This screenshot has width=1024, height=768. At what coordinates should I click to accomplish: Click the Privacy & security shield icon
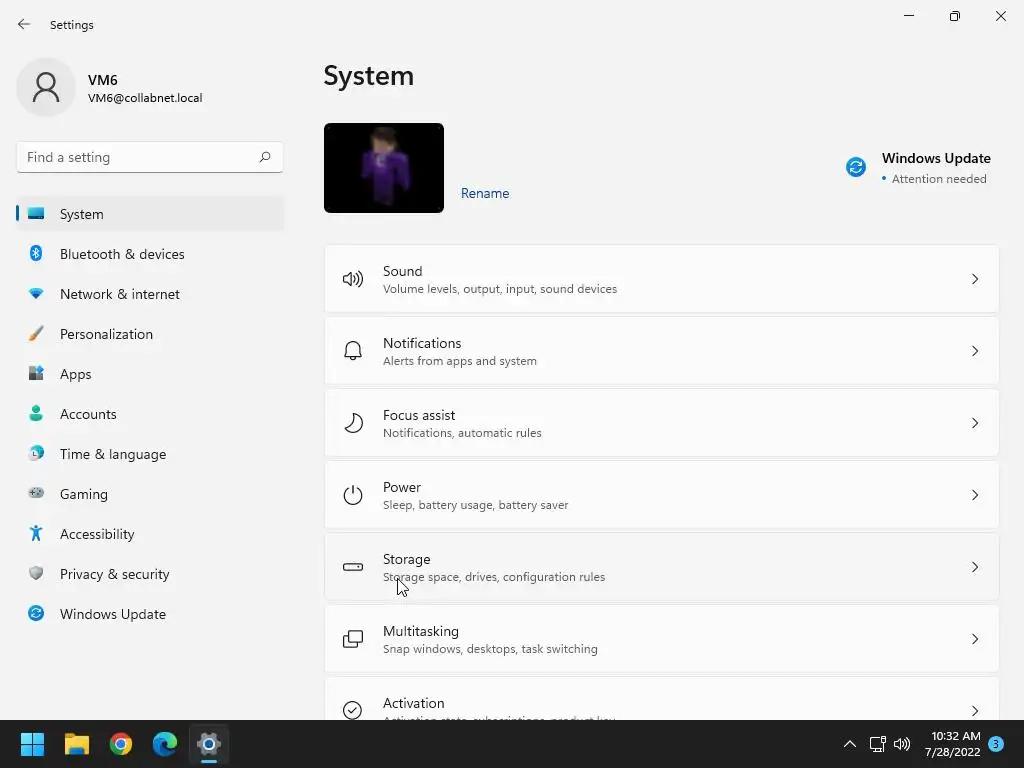coord(36,573)
